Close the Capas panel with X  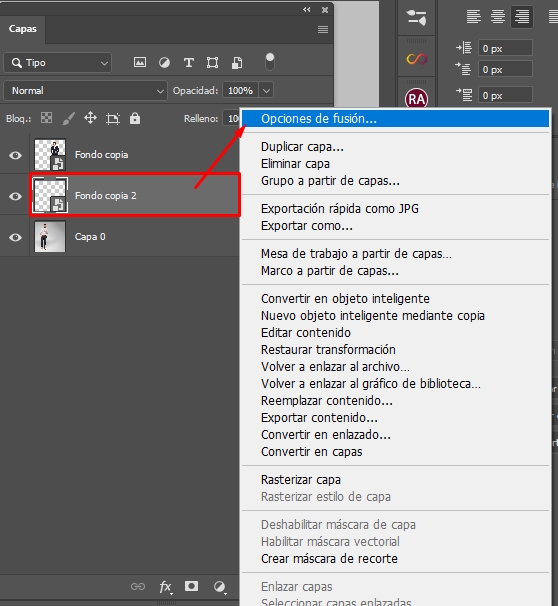click(325, 10)
